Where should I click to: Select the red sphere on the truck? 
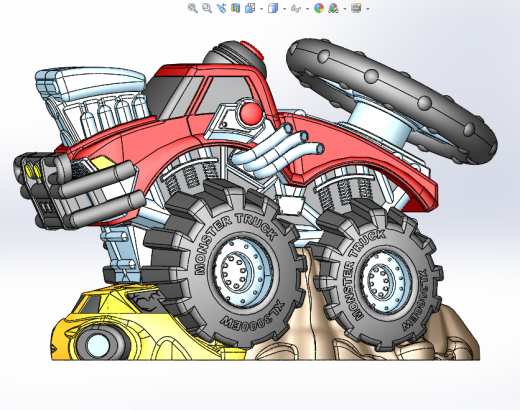[251, 113]
